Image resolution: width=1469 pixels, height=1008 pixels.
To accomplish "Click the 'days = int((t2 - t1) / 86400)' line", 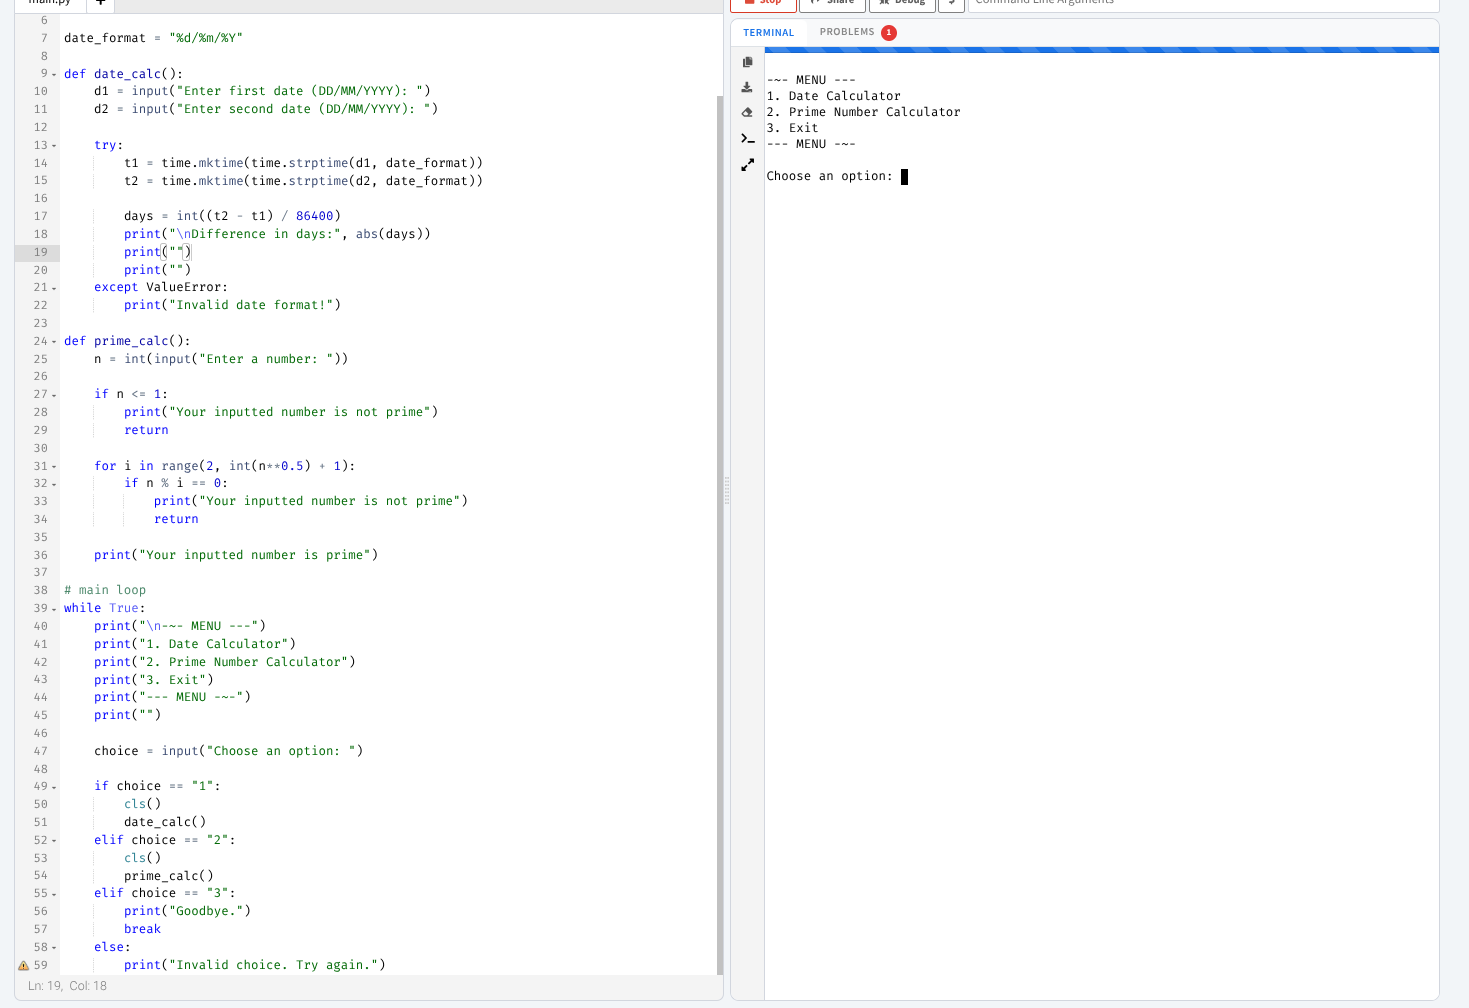I will tap(232, 216).
